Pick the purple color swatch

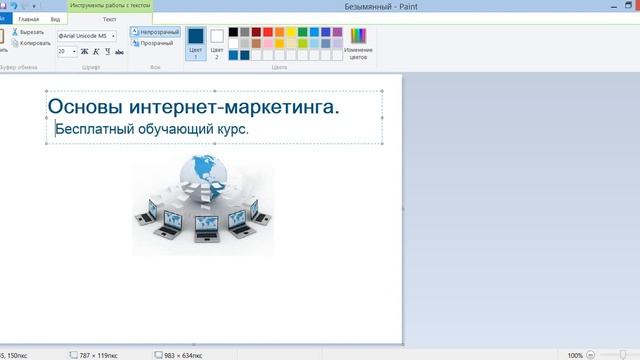tap(337, 32)
